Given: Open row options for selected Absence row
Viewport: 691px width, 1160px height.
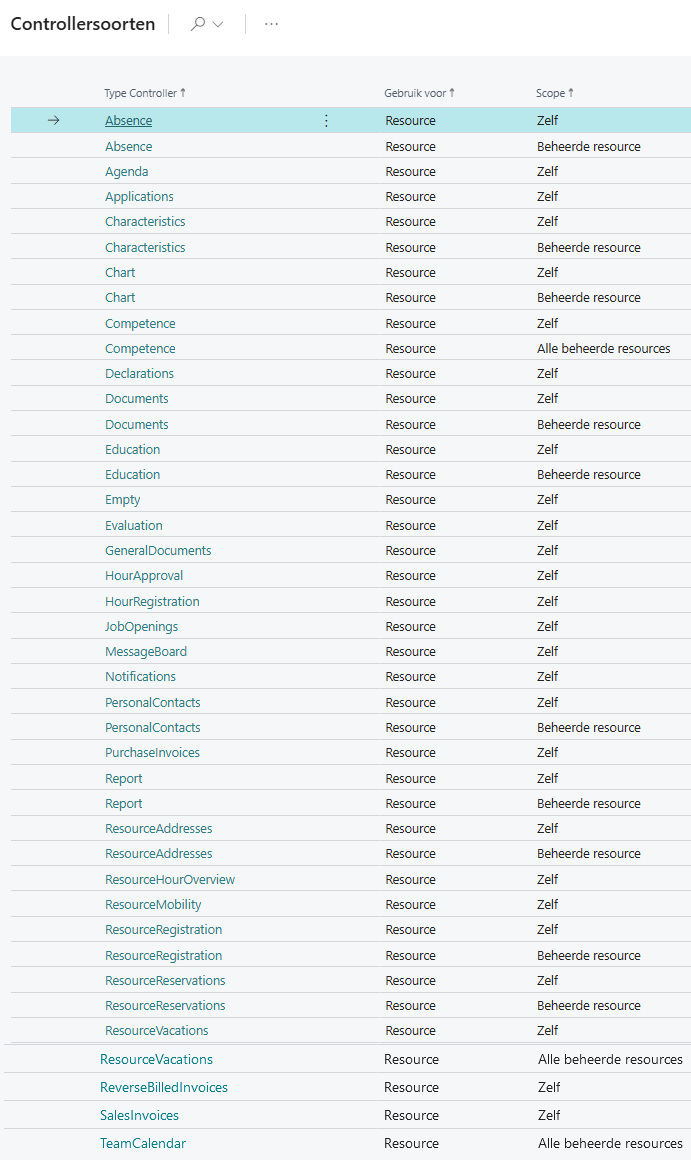Looking at the screenshot, I should [x=326, y=121].
